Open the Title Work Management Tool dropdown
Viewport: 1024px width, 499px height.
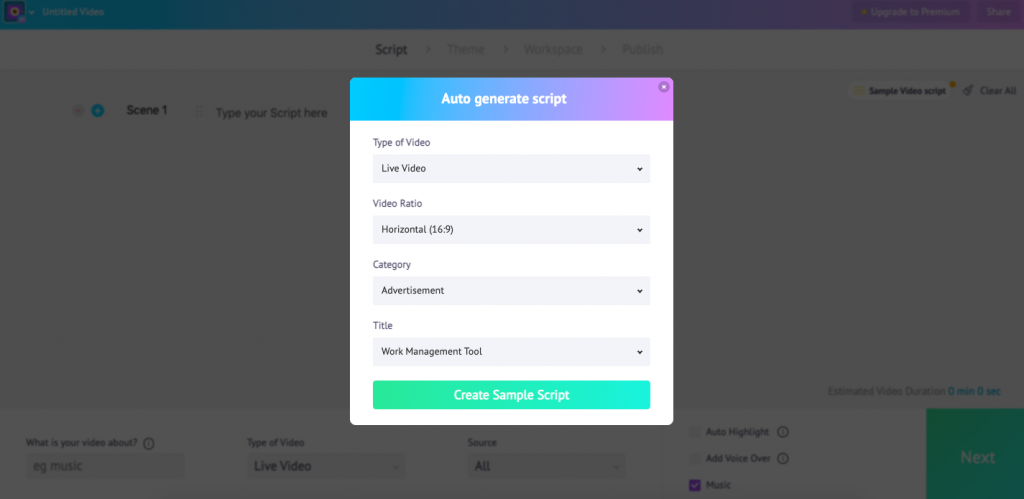click(511, 351)
